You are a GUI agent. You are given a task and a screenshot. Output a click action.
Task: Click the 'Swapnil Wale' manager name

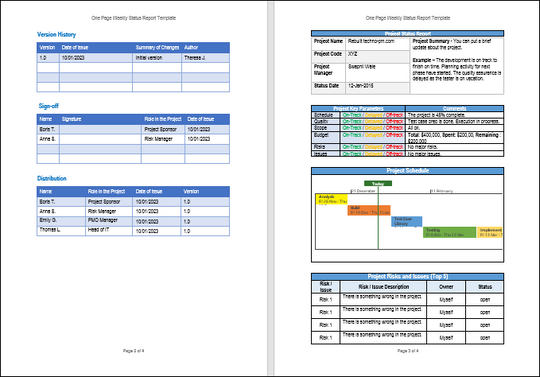point(362,66)
